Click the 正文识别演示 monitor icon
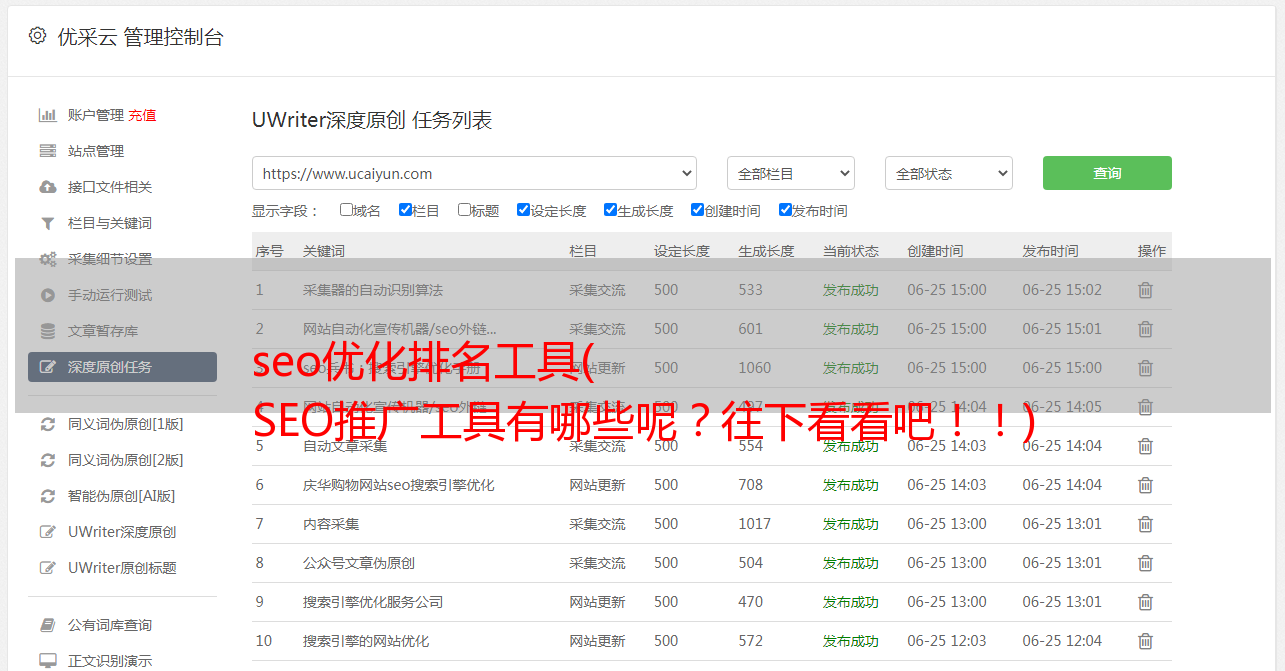Viewport: 1285px width, 671px height. [x=47, y=661]
